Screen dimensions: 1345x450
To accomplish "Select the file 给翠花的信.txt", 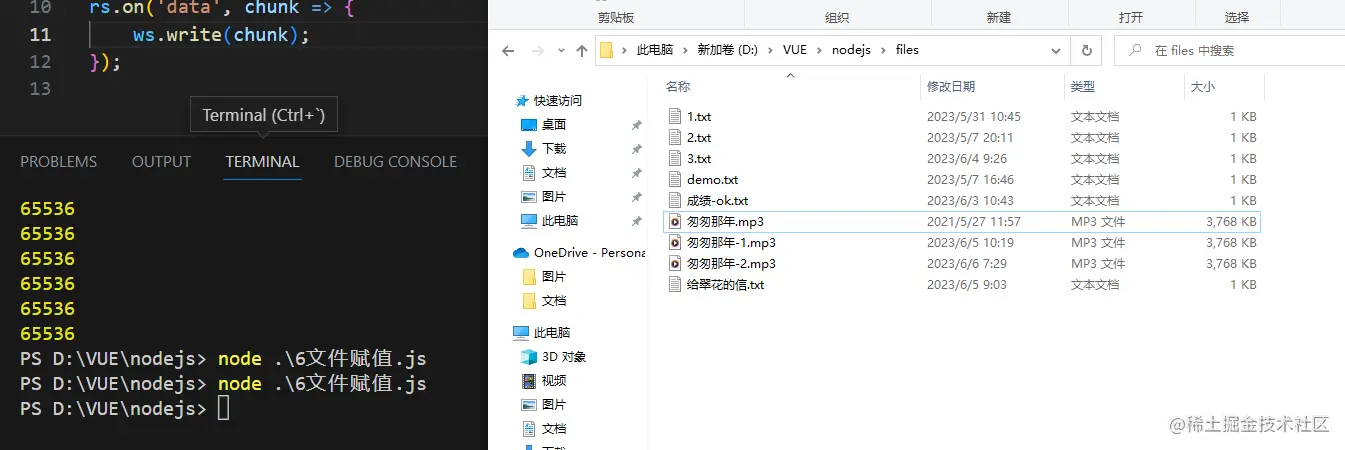I will (725, 284).
